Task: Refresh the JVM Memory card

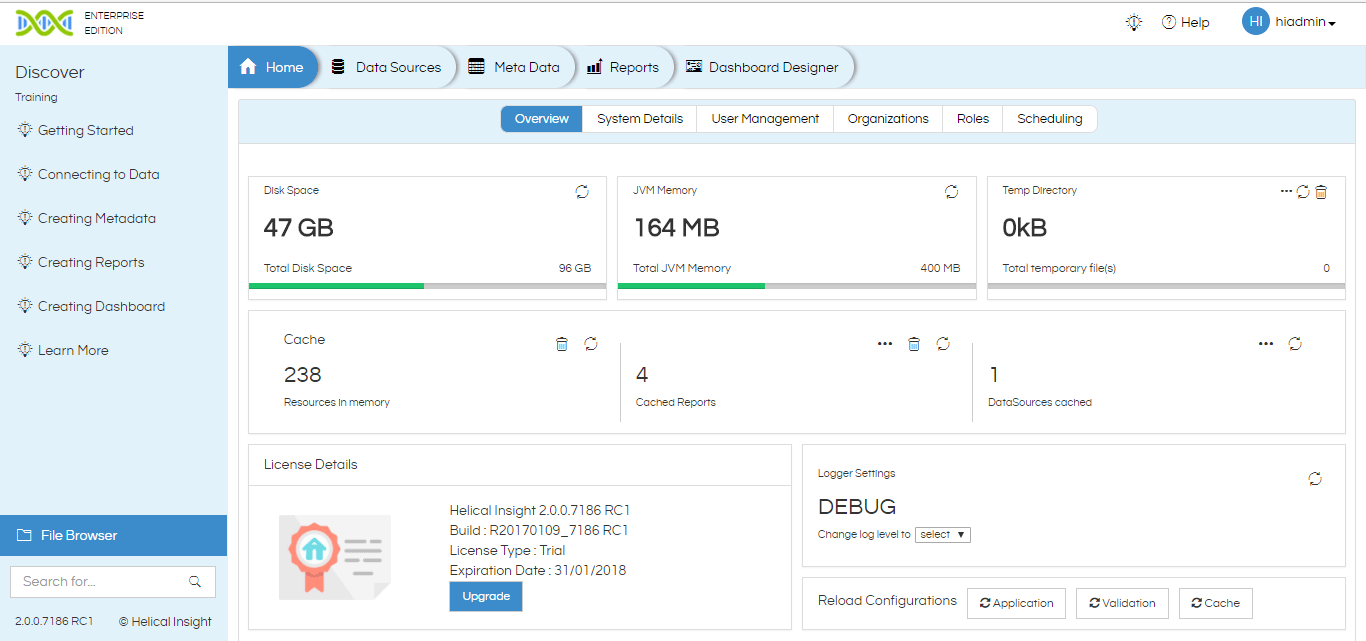Action: tap(951, 192)
